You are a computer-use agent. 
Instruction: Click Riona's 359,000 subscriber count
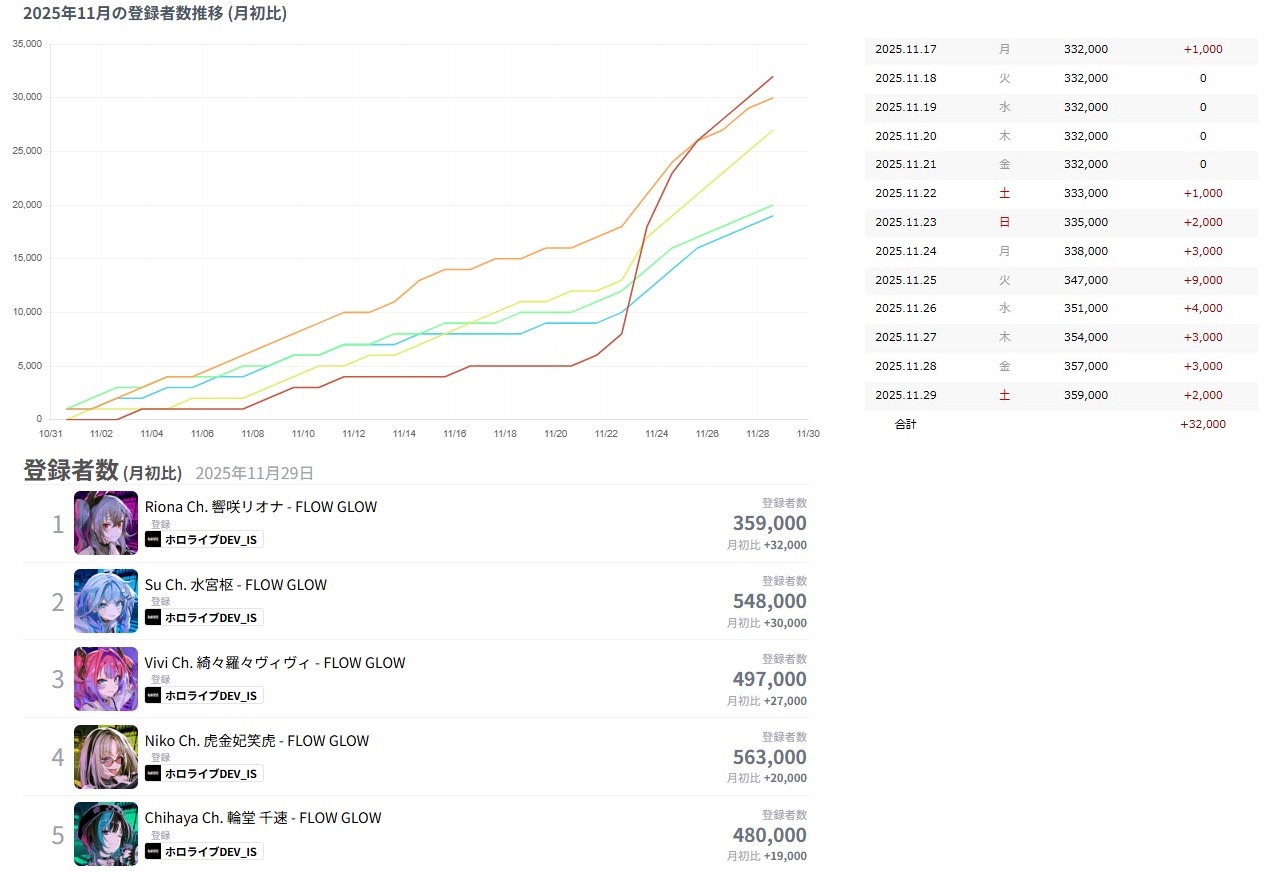tap(769, 523)
